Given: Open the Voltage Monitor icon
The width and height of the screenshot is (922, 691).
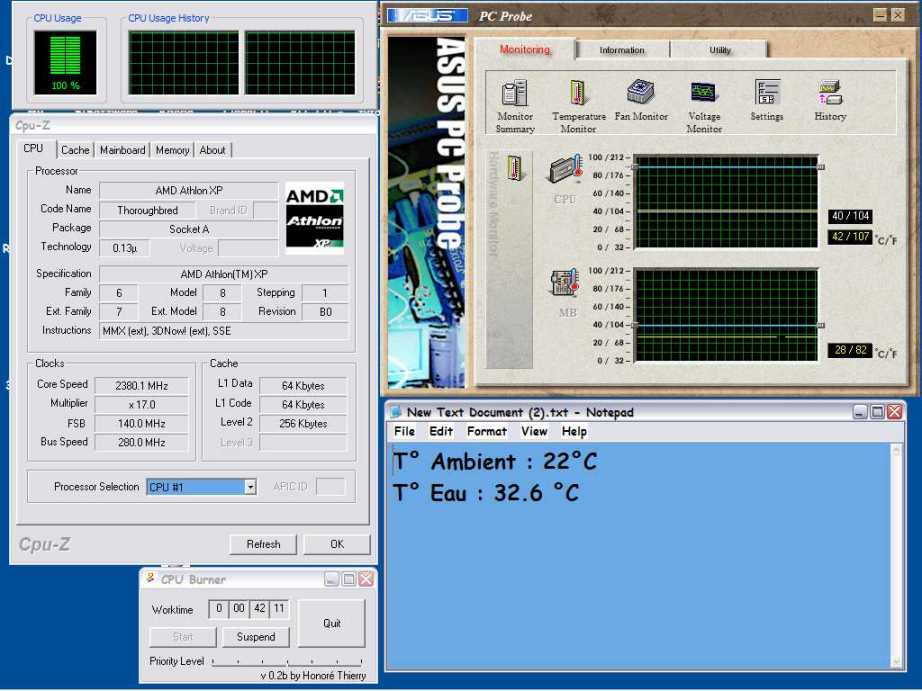Looking at the screenshot, I should click(704, 106).
